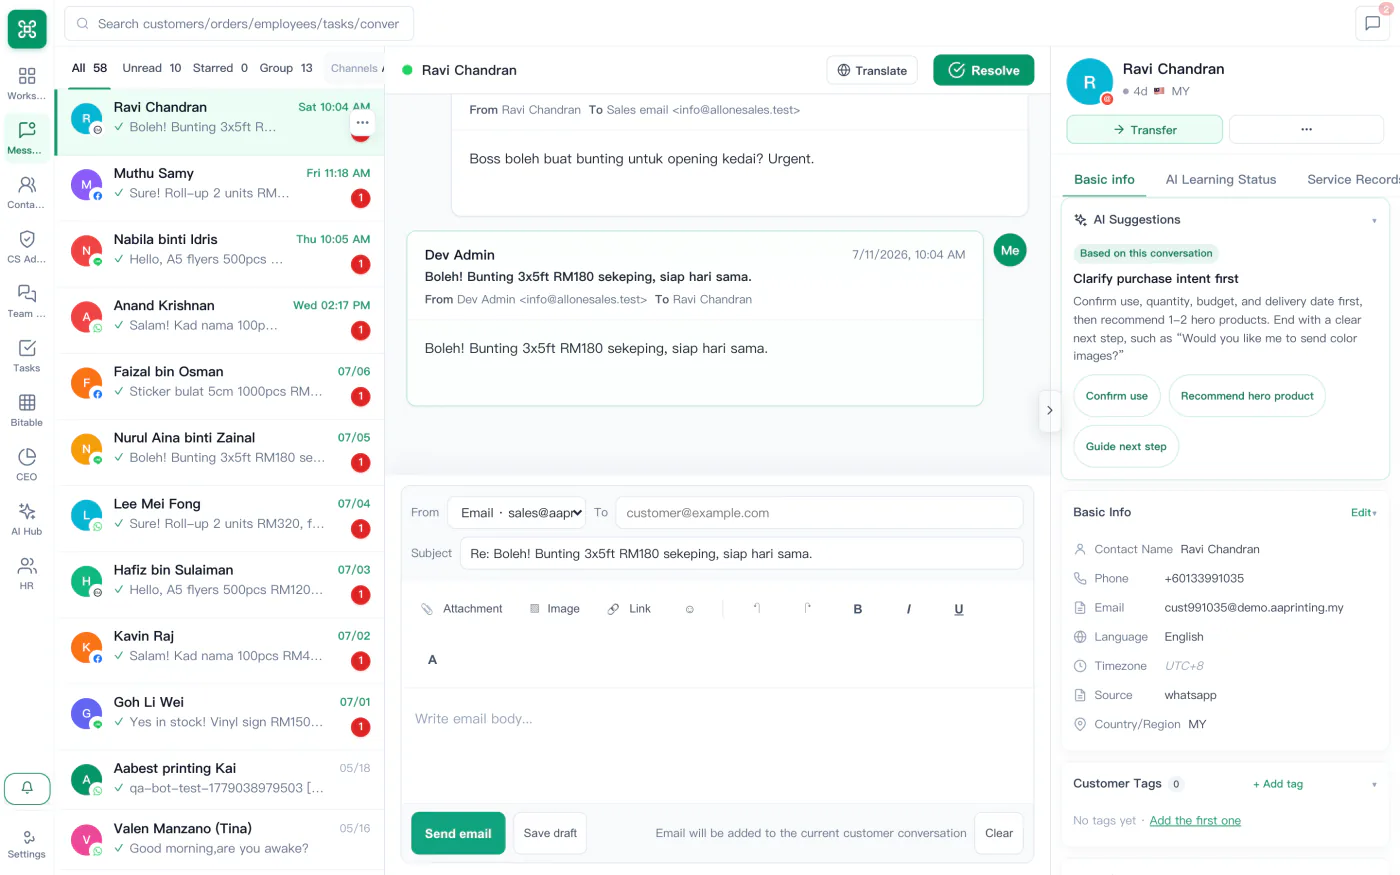The width and height of the screenshot is (1400, 875).
Task: Open the Workspace icon in left sidebar
Action: click(27, 84)
